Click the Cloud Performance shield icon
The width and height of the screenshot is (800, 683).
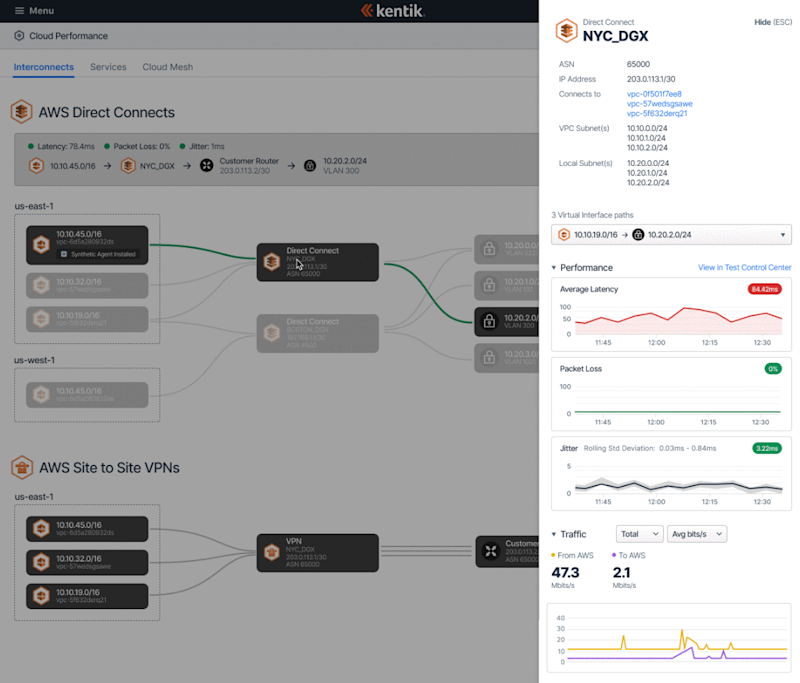point(19,36)
